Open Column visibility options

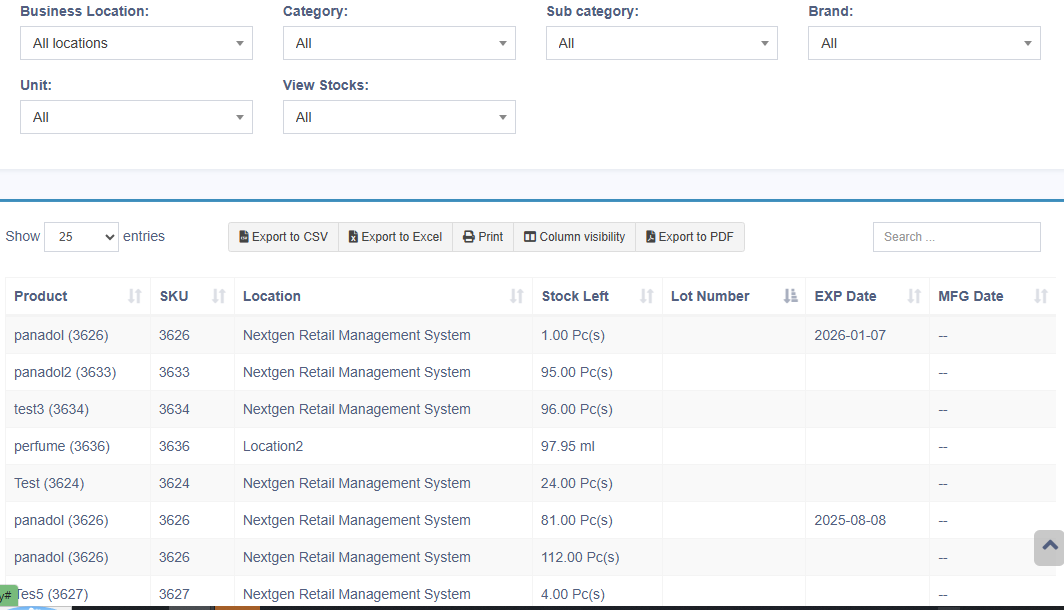[575, 237]
